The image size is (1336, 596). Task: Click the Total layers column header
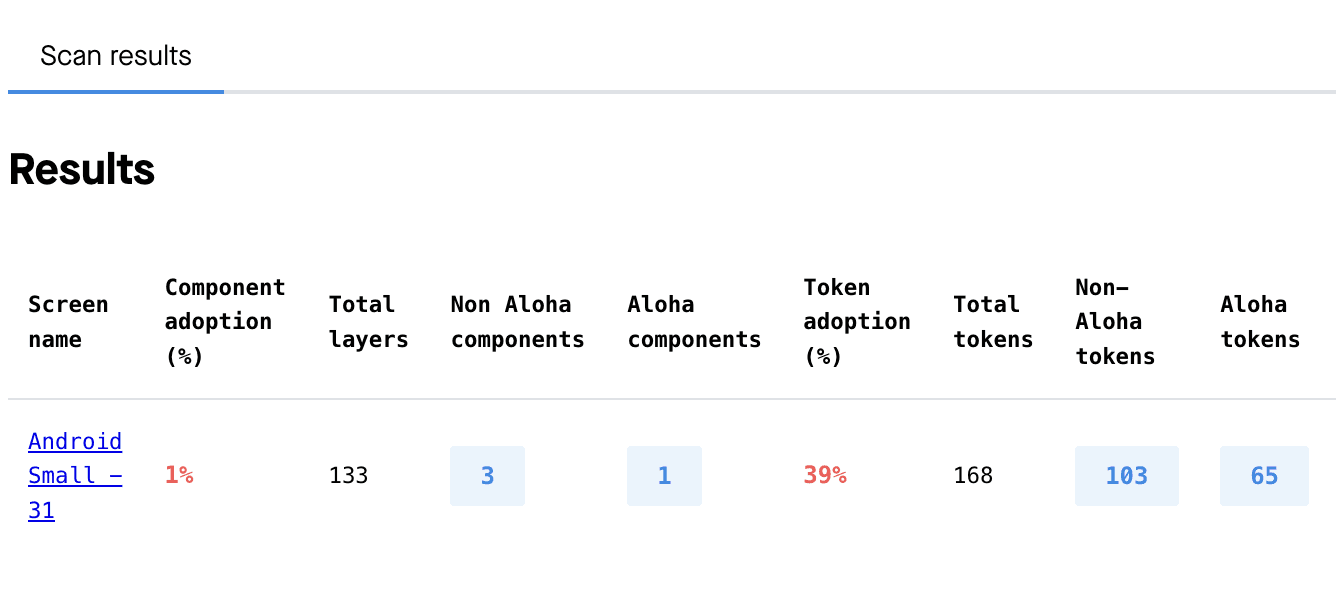click(369, 322)
